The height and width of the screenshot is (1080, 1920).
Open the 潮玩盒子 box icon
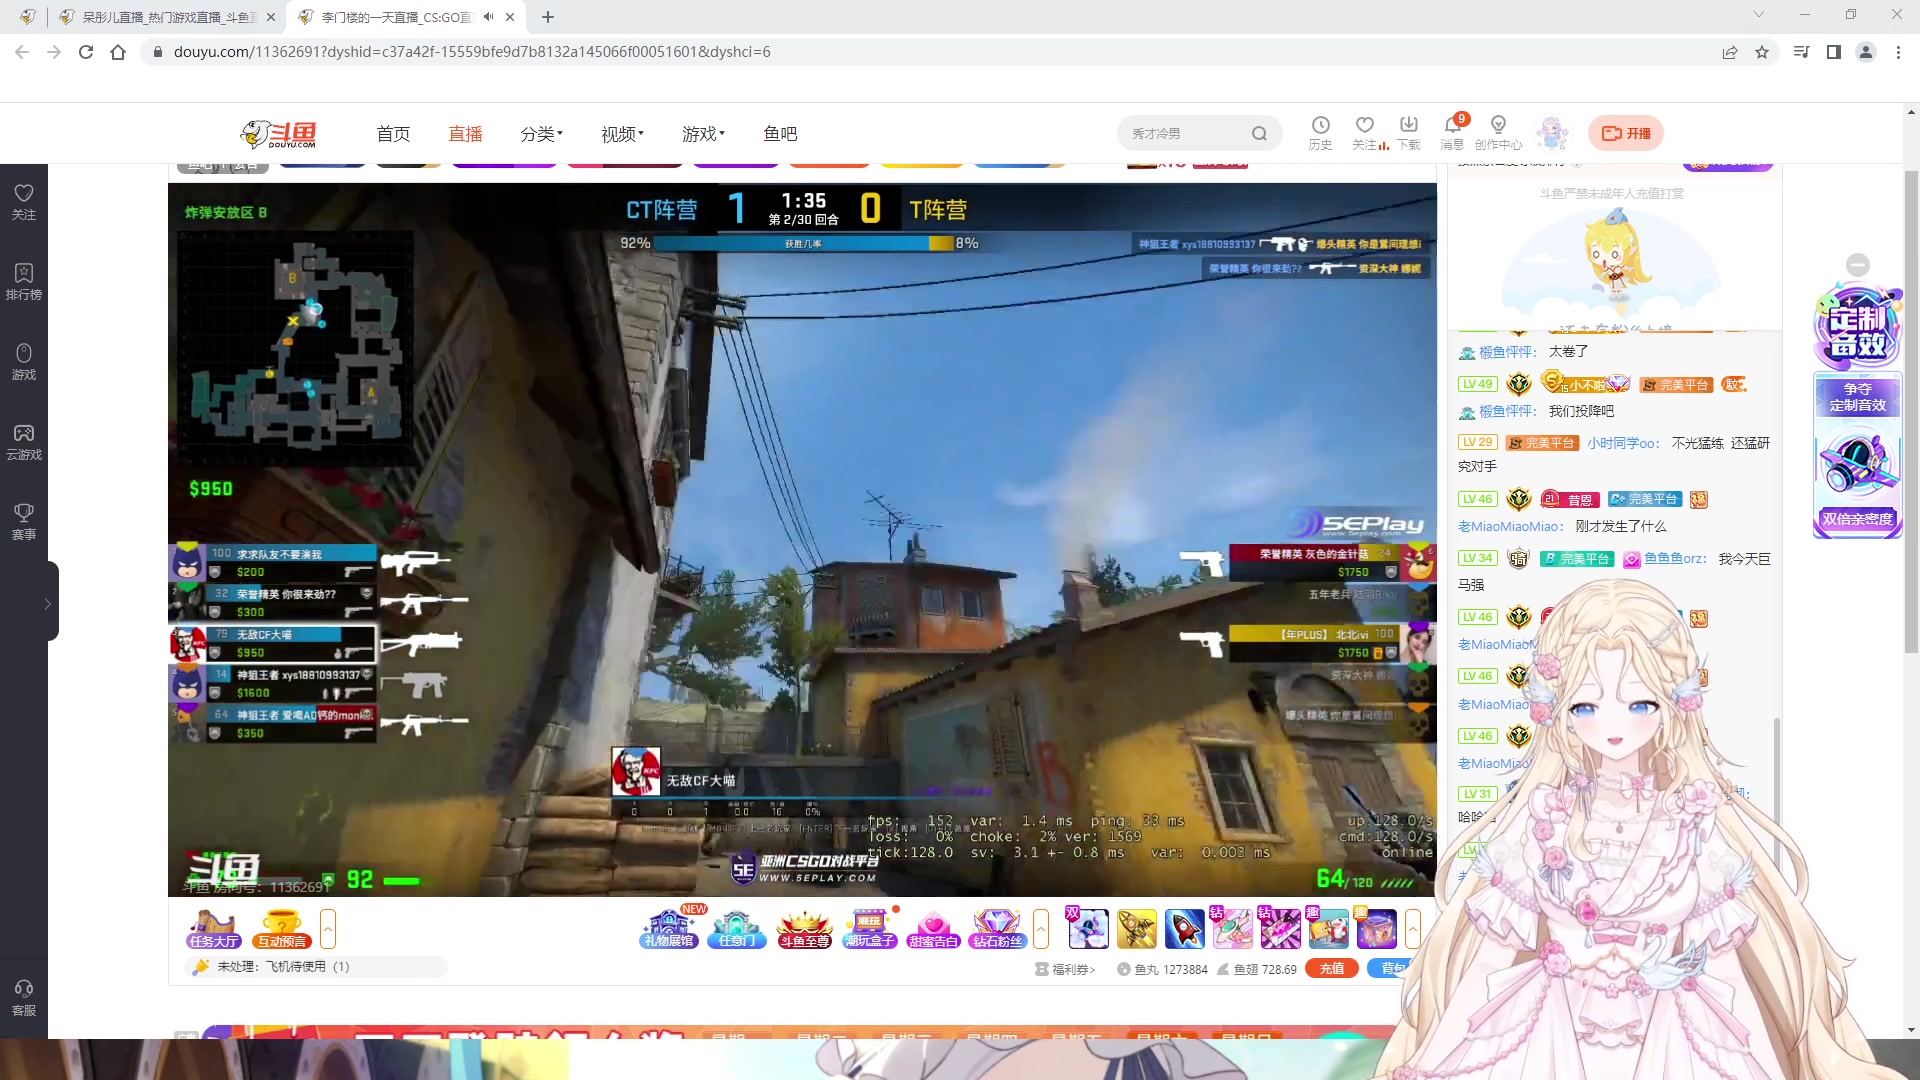(x=870, y=929)
